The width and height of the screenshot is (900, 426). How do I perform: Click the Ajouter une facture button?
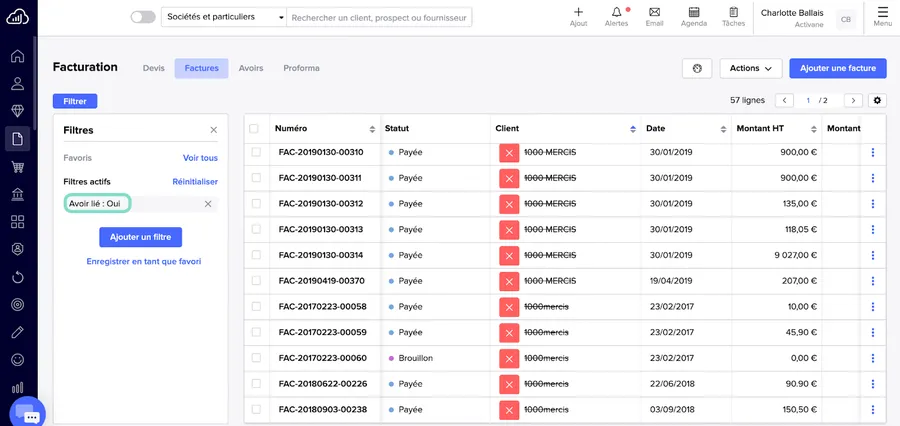[837, 68]
